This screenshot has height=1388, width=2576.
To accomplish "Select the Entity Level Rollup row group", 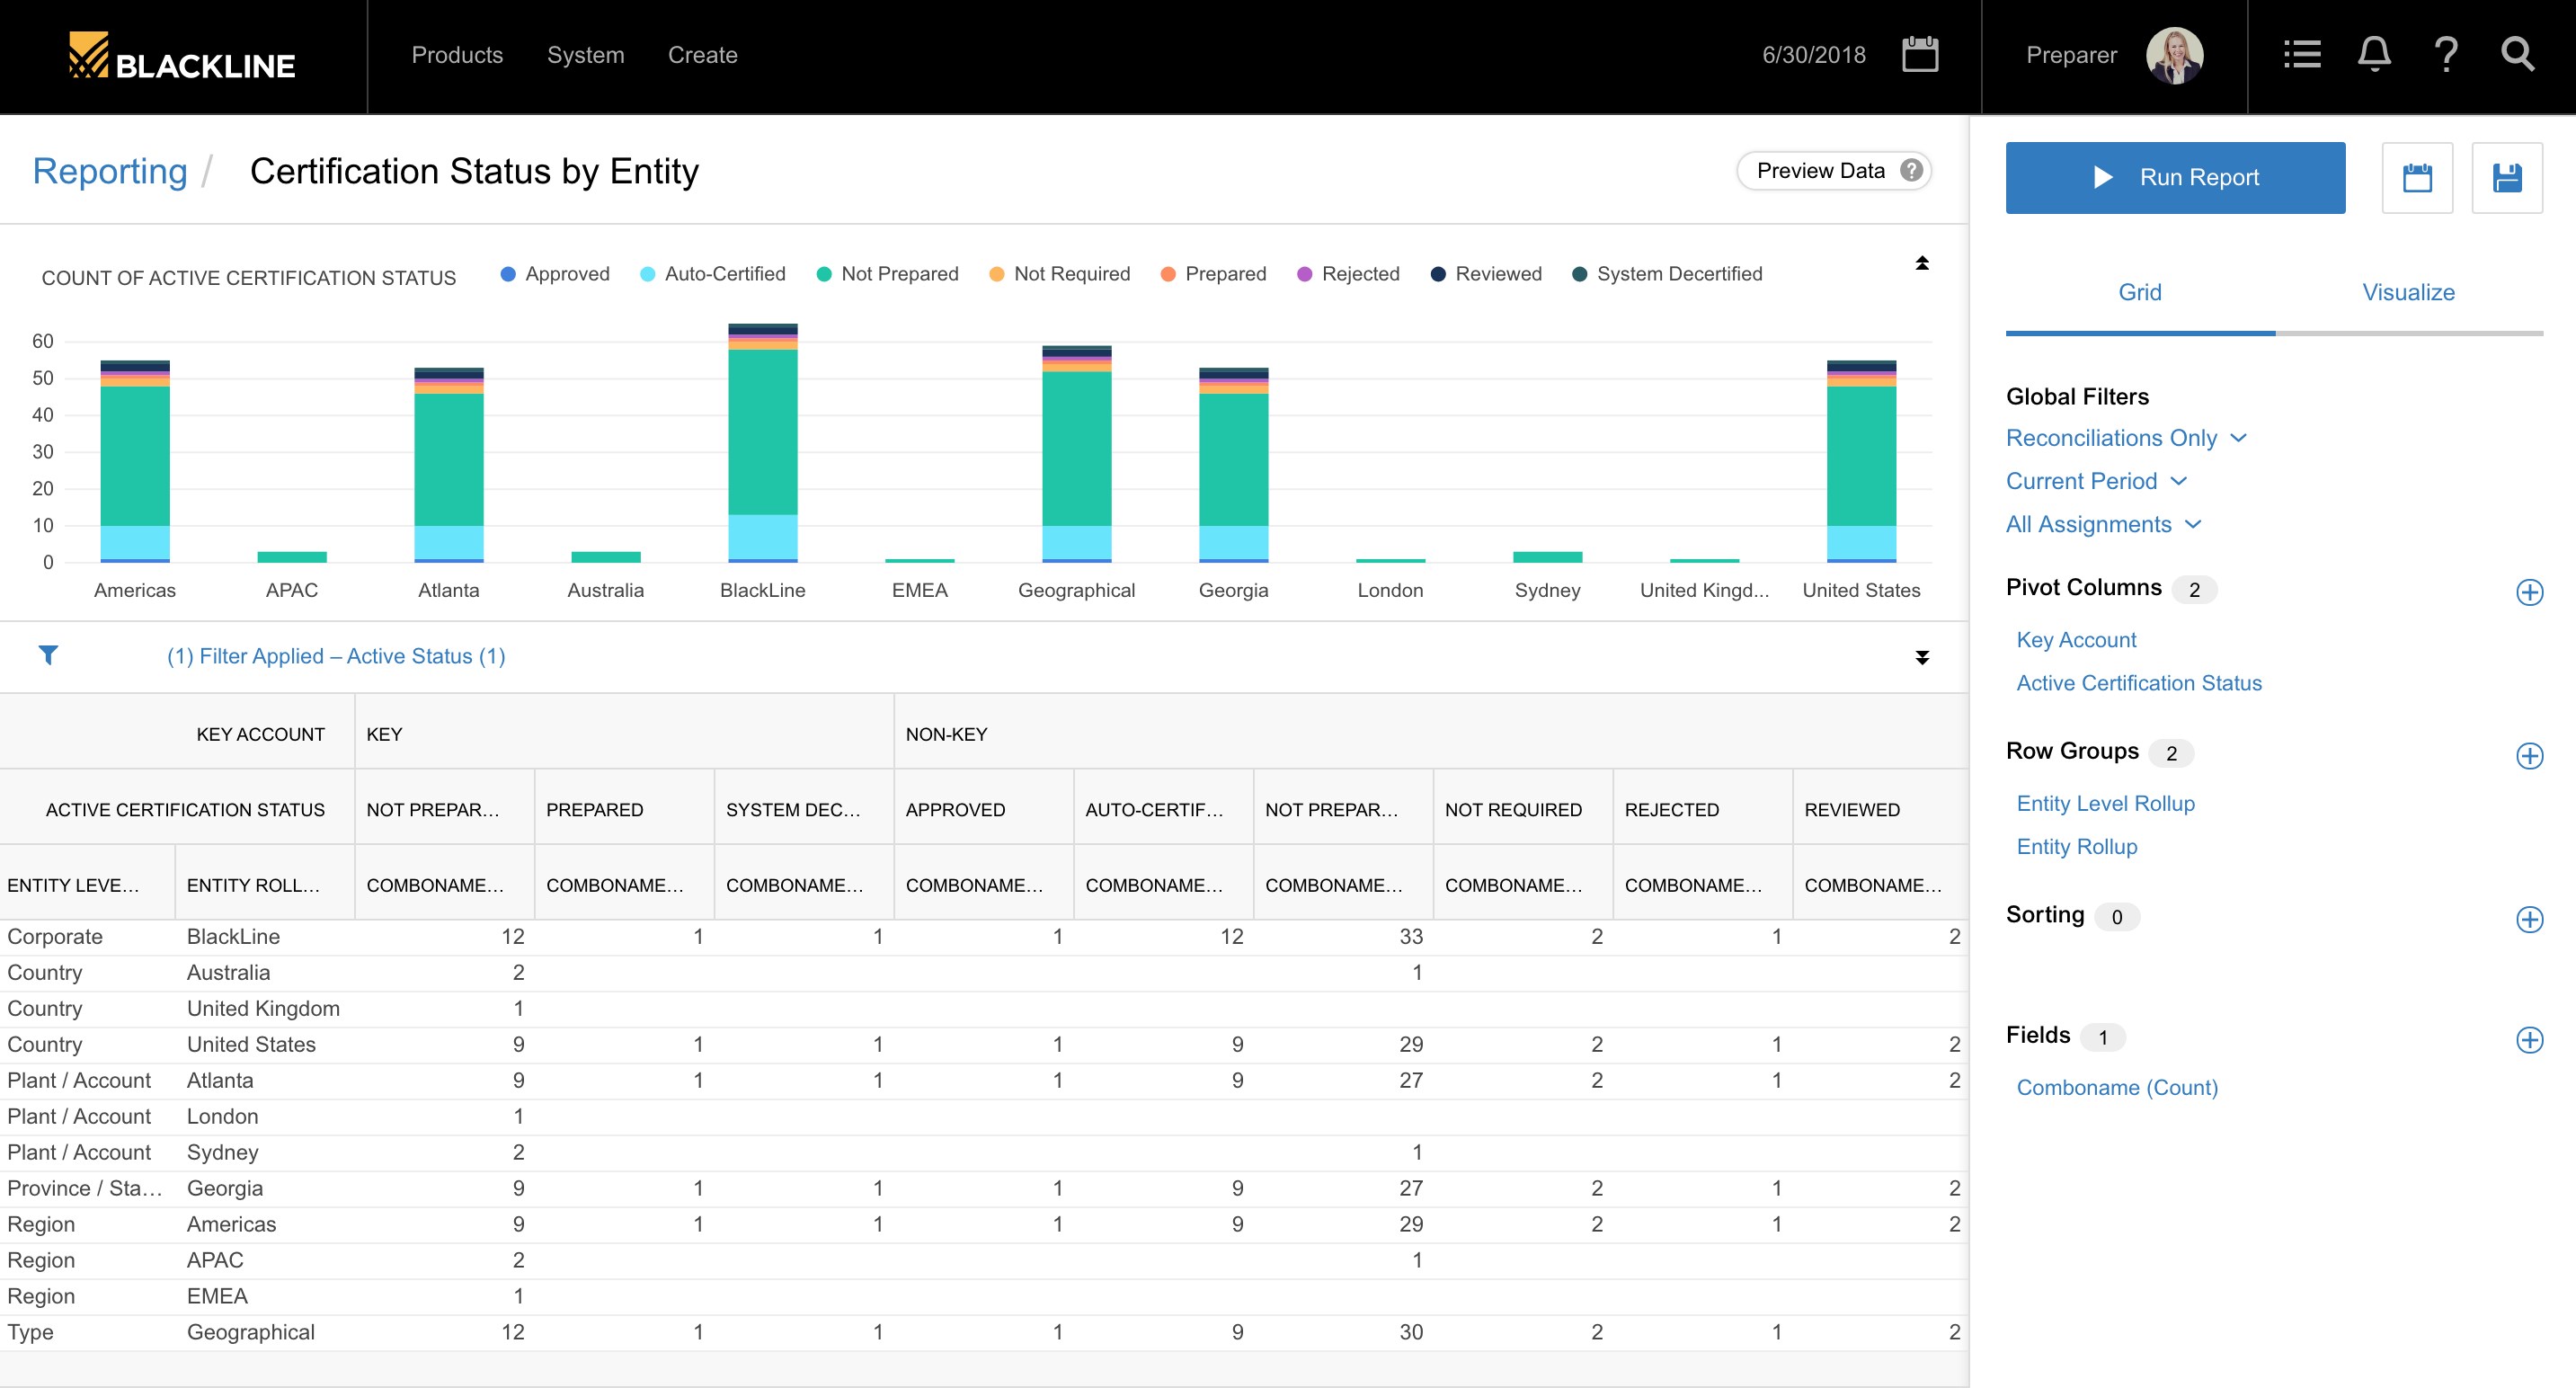I will point(2105,803).
